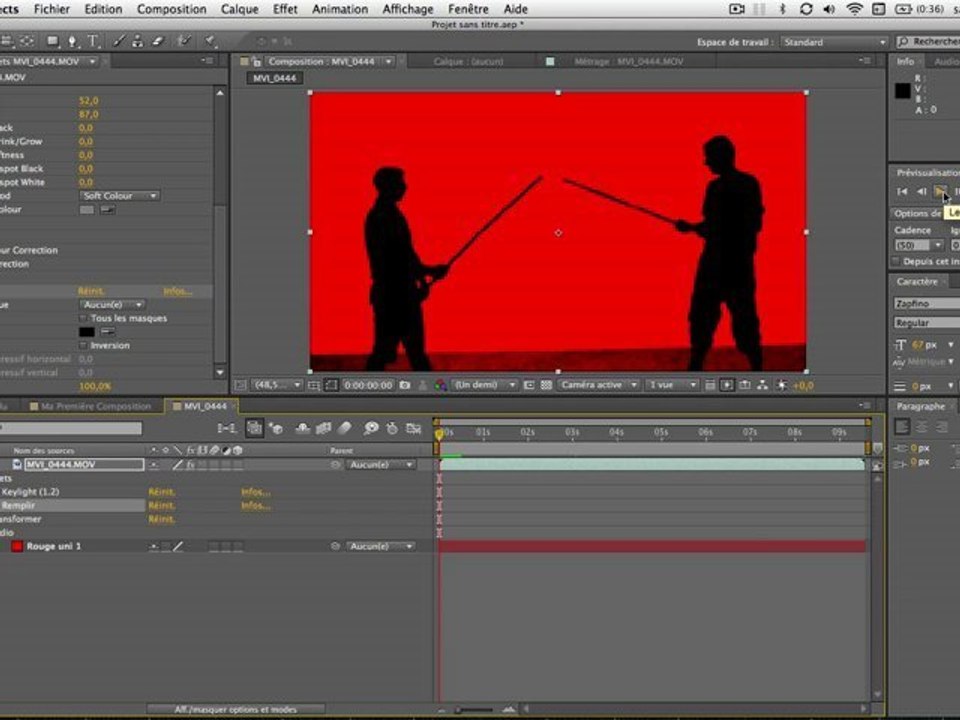Open the parent dropdown for MVI_0444.MOV
Screen dimensions: 960x720
[380, 465]
